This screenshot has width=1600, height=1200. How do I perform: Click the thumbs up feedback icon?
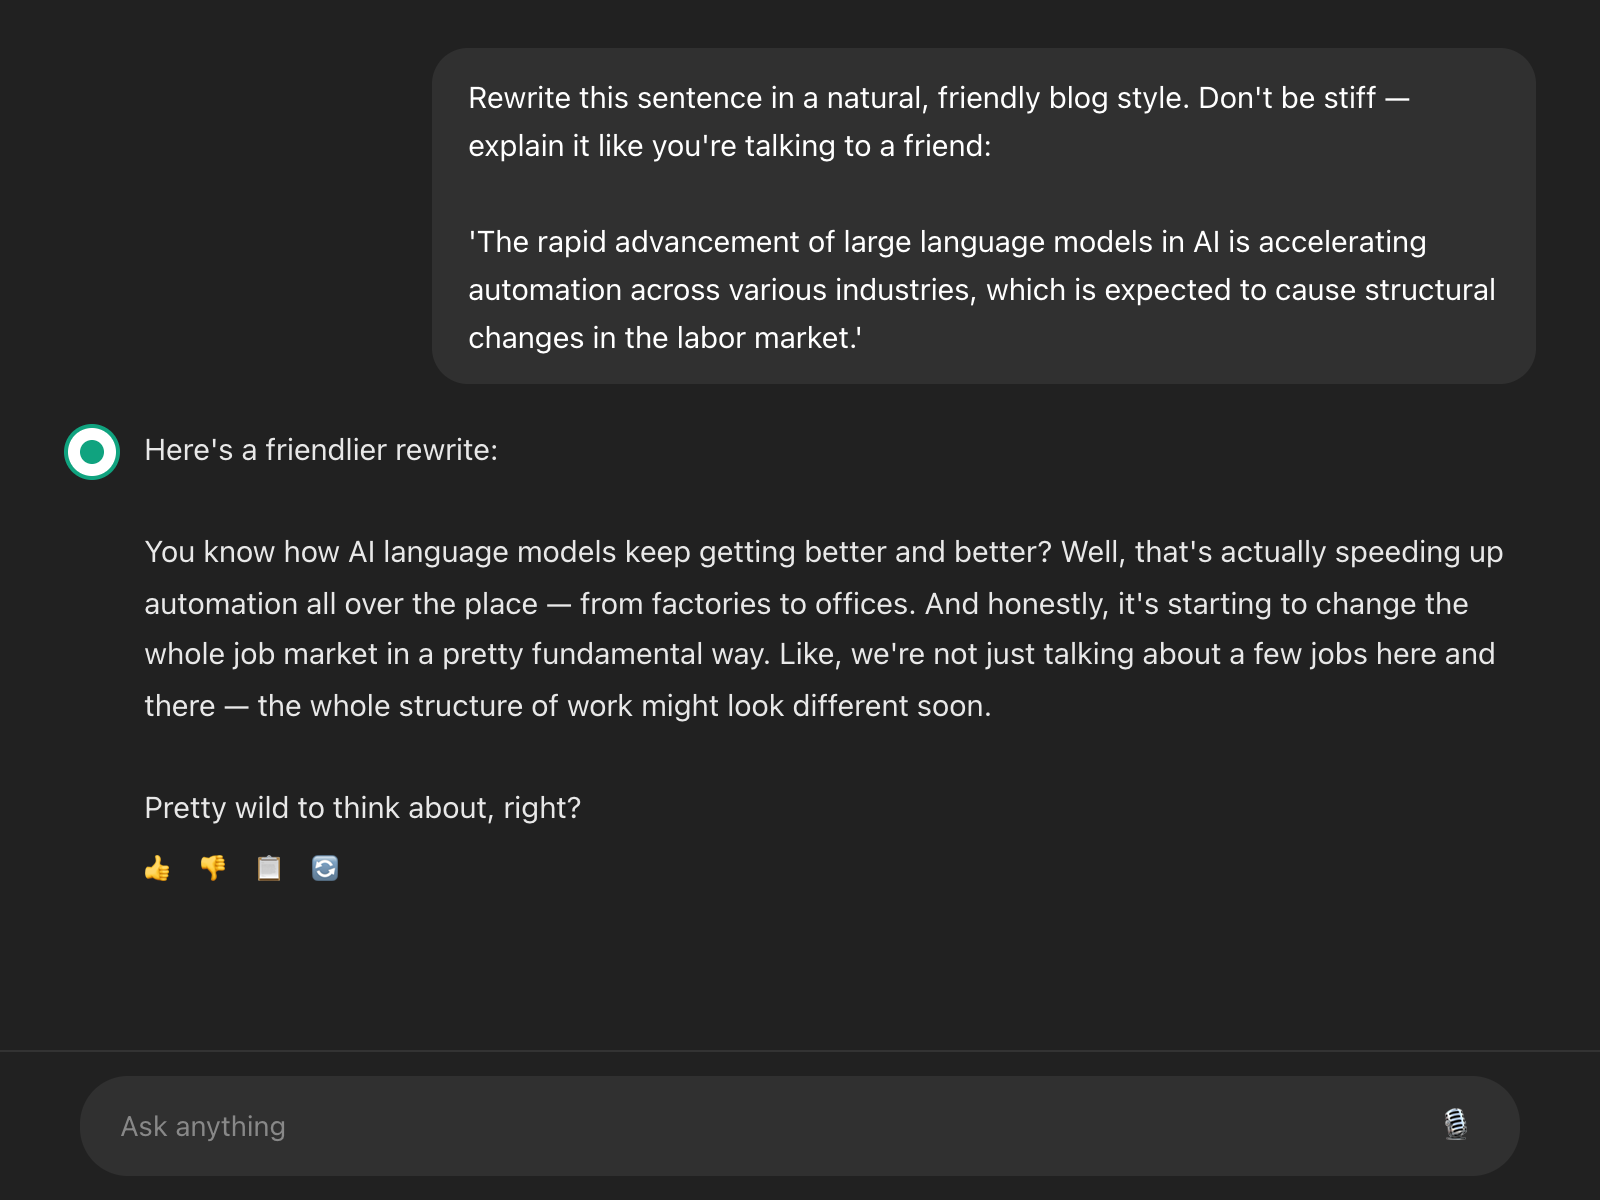(157, 868)
